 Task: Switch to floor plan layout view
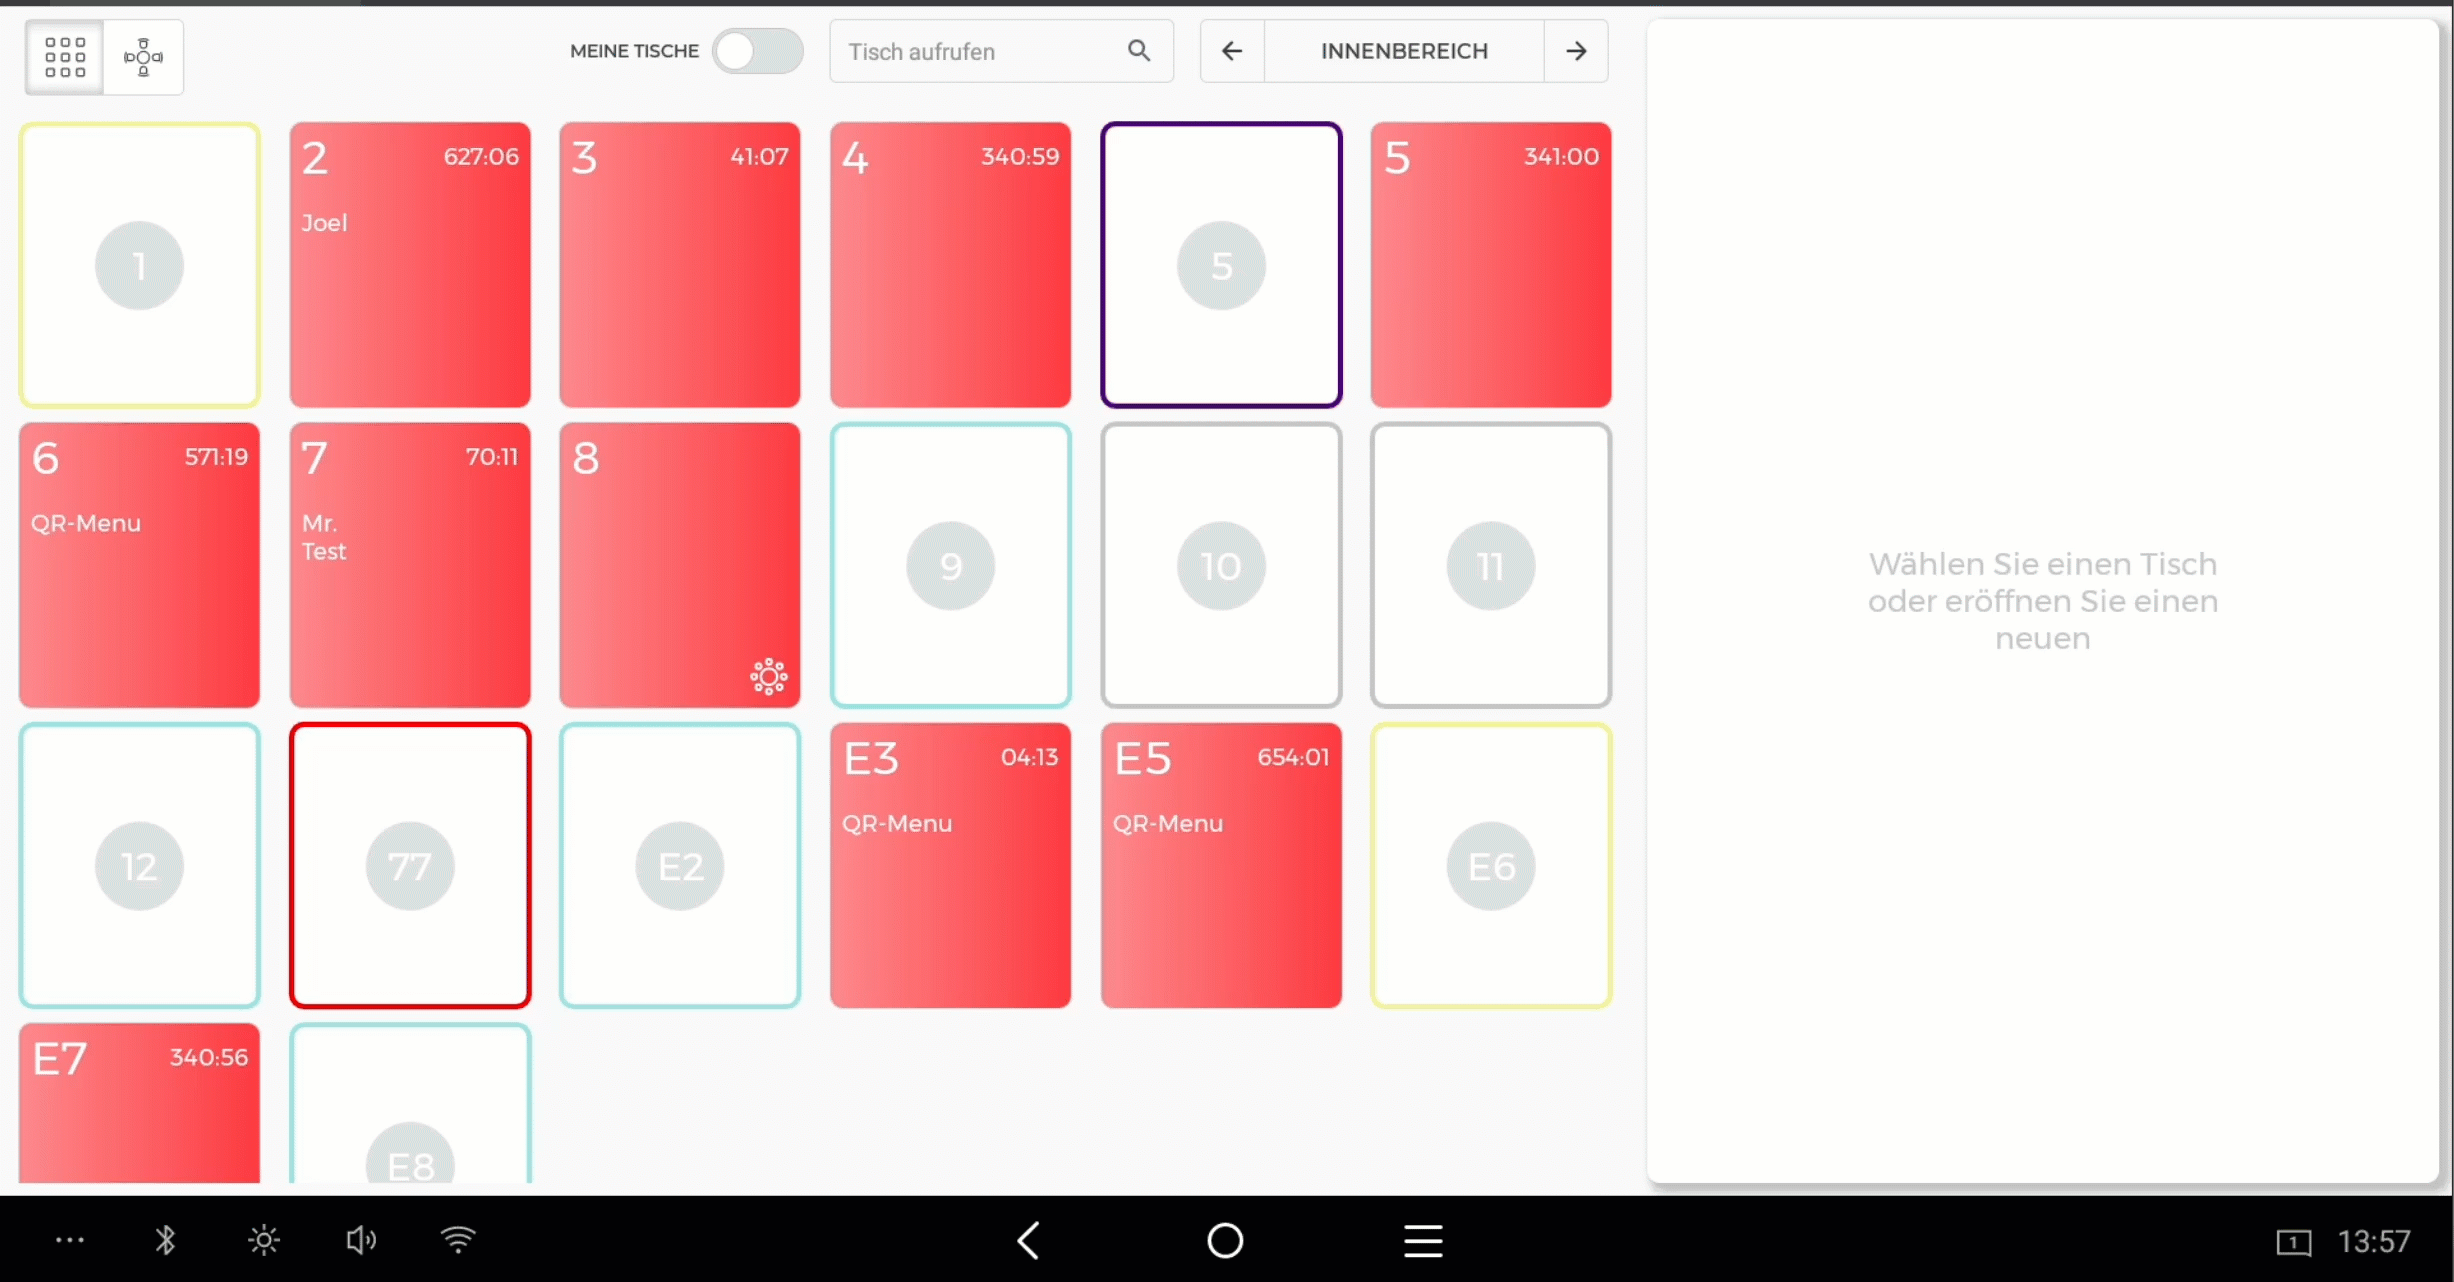tap(143, 57)
